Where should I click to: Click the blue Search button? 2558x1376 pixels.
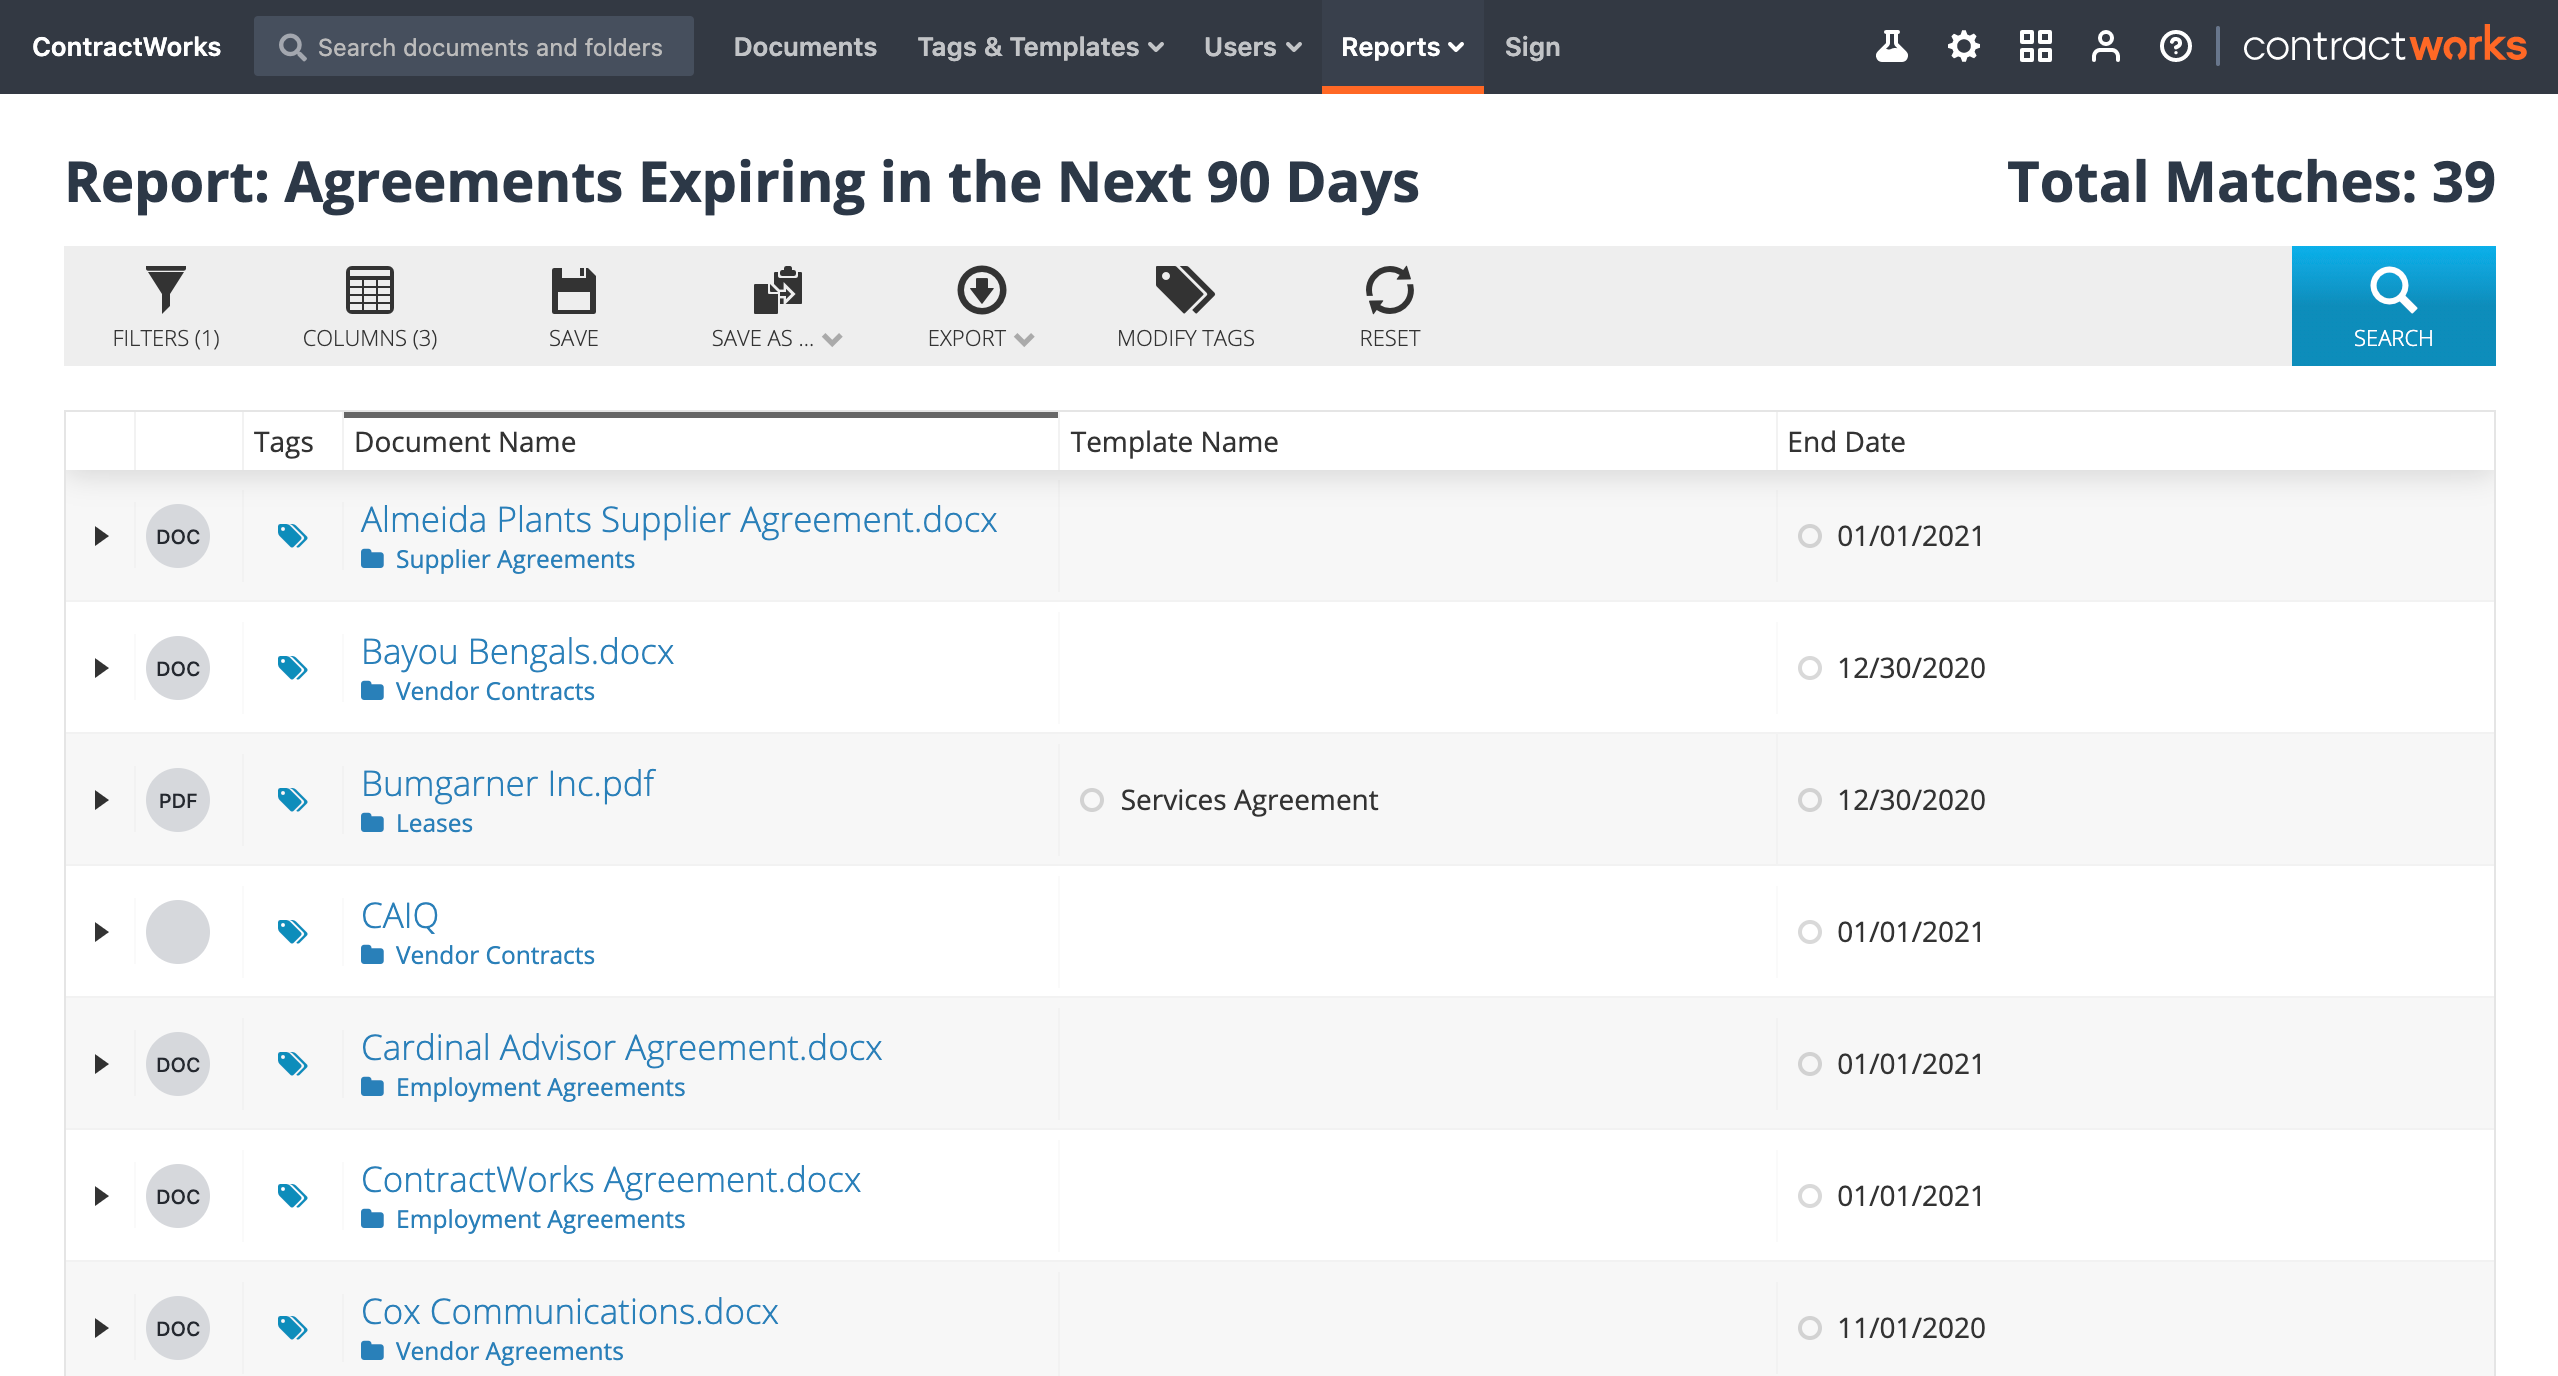tap(2392, 306)
